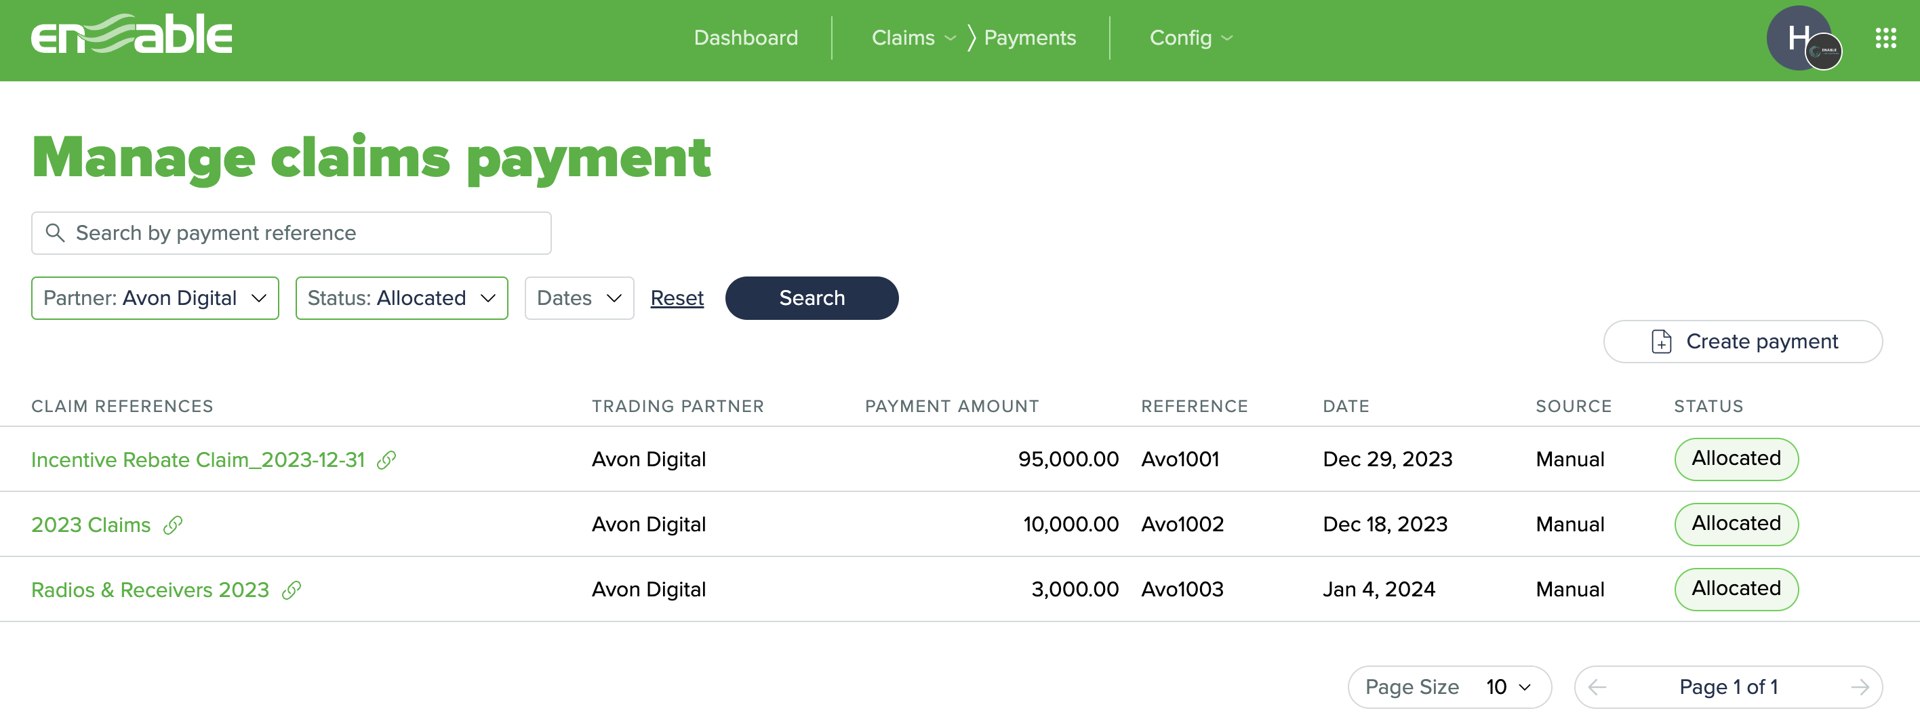The height and width of the screenshot is (717, 1920).
Task: Select the 95,000.00 amount cell
Action: (x=1068, y=459)
